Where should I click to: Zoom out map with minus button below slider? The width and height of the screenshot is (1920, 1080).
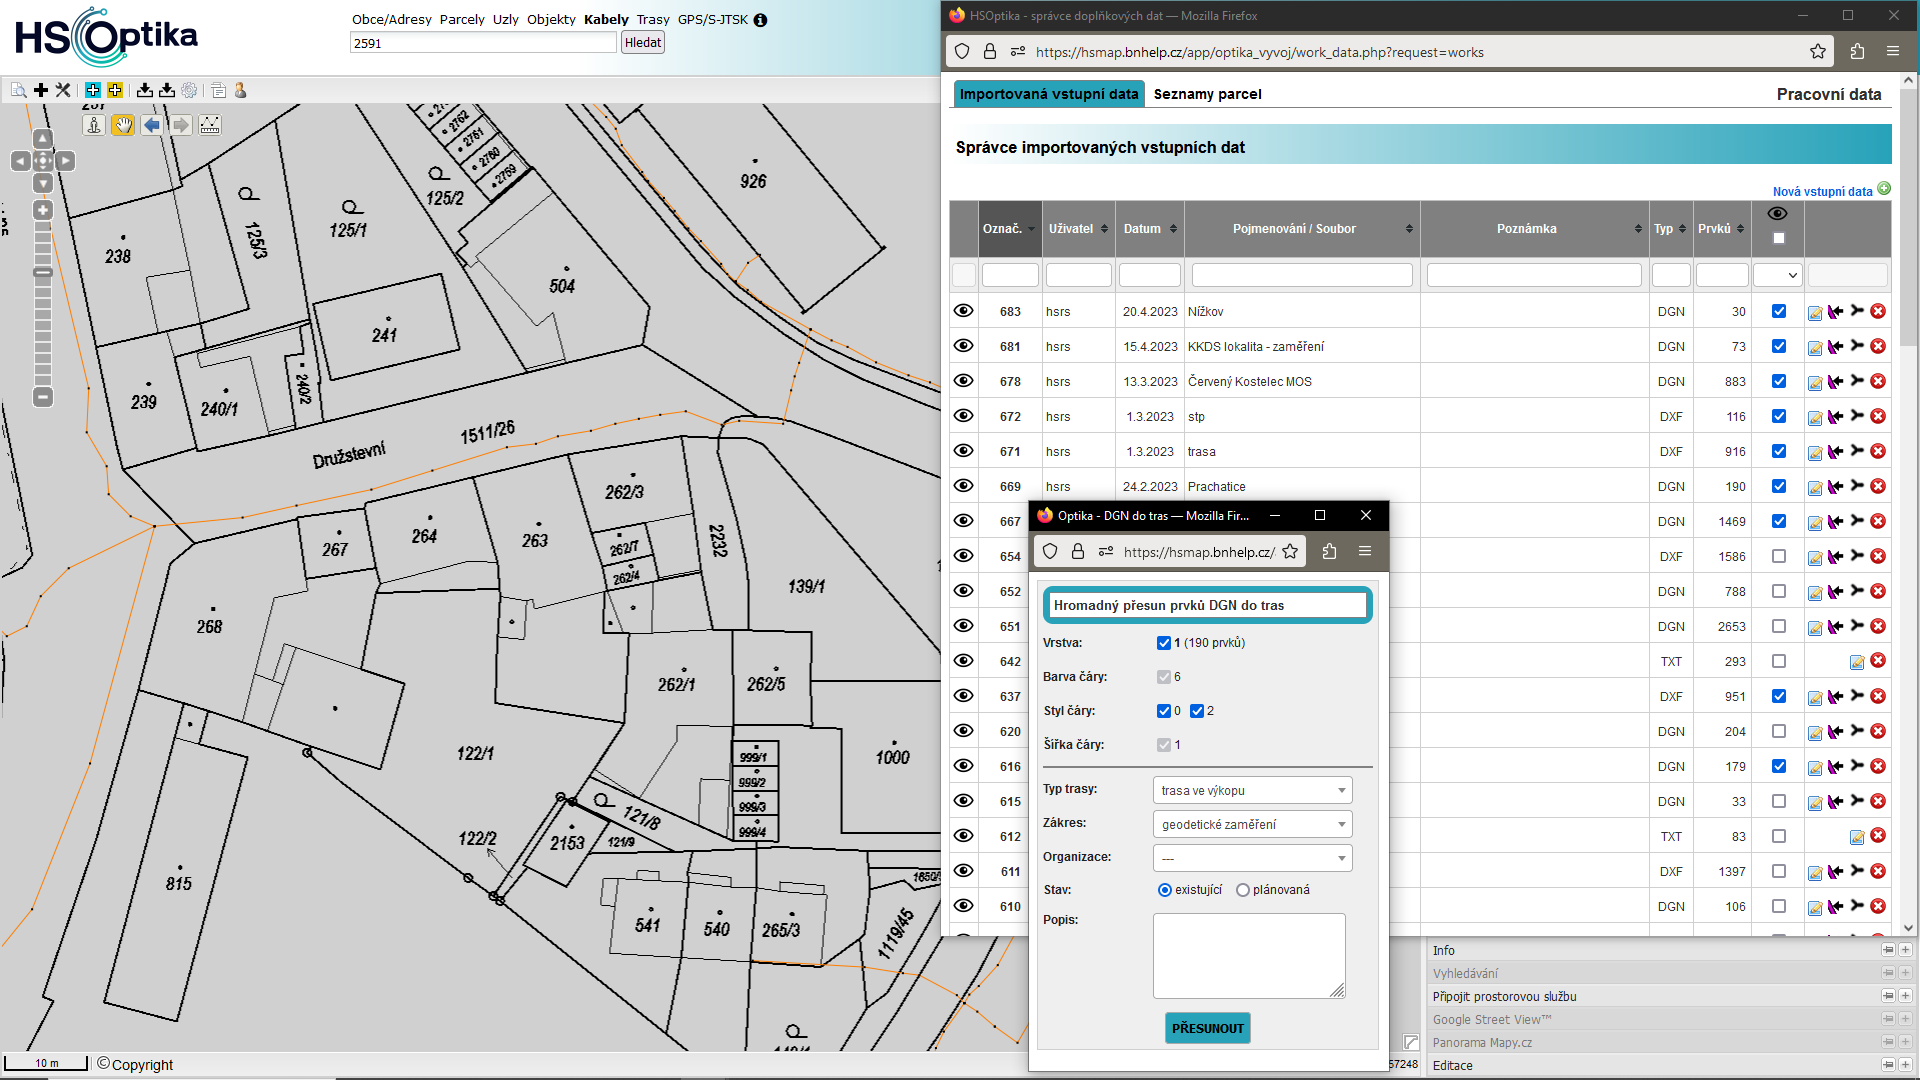[x=43, y=397]
